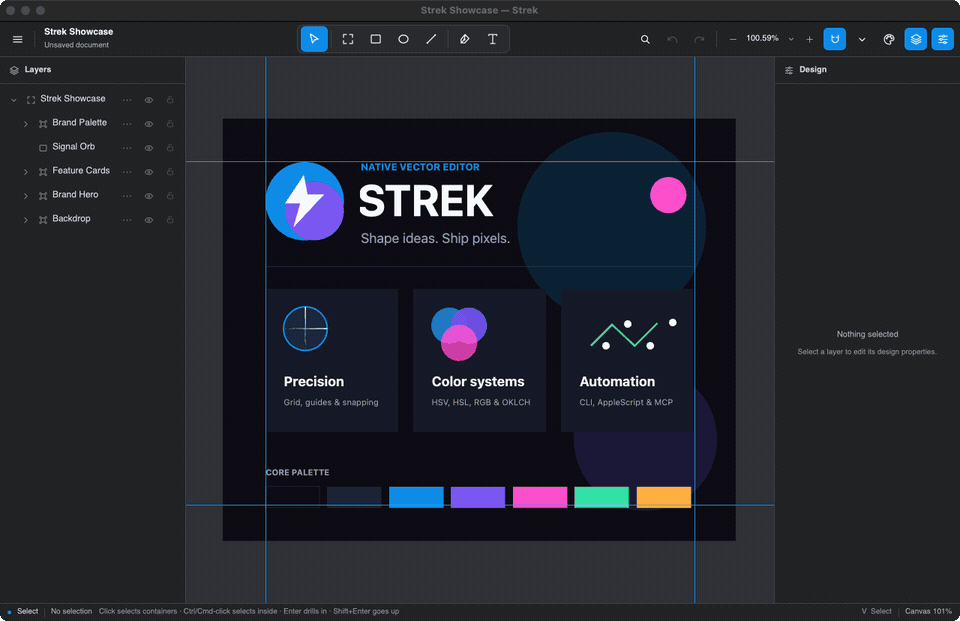
Task: Click the purple palette swatch on canvas
Action: point(478,497)
